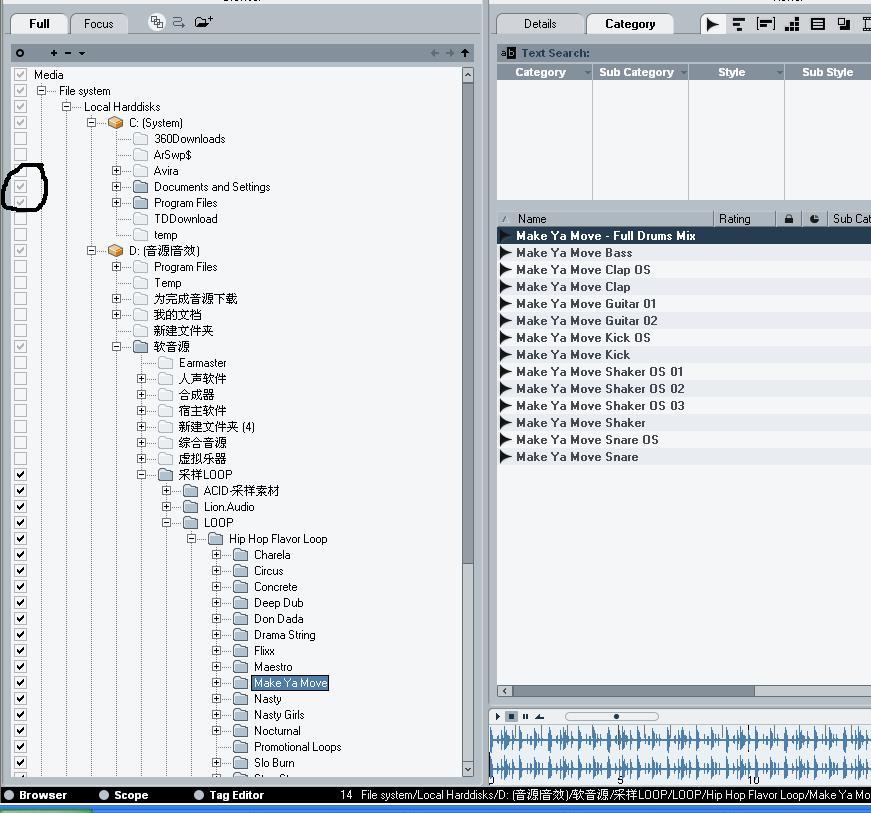Expand the Deep Dub folder
The height and width of the screenshot is (813, 871).
point(216,603)
